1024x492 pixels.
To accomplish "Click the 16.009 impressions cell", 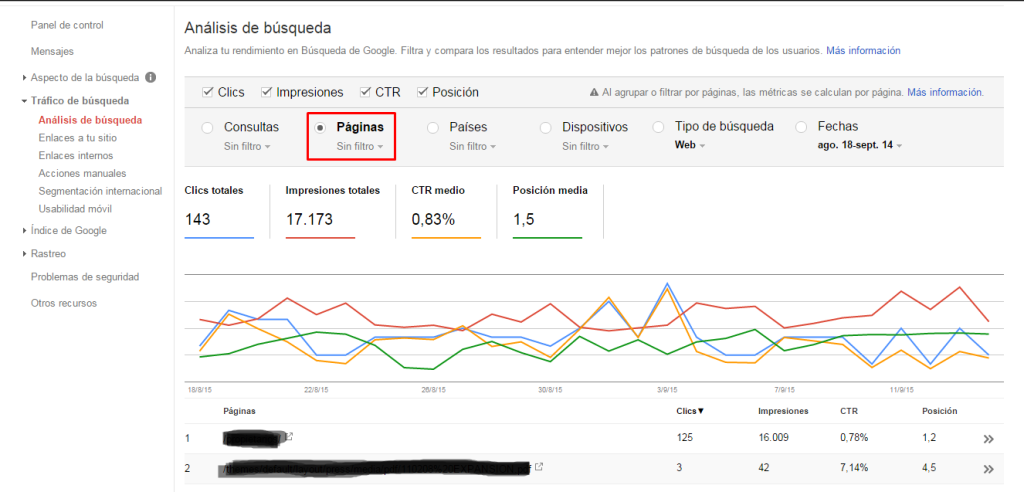I will pyautogui.click(x=773, y=438).
